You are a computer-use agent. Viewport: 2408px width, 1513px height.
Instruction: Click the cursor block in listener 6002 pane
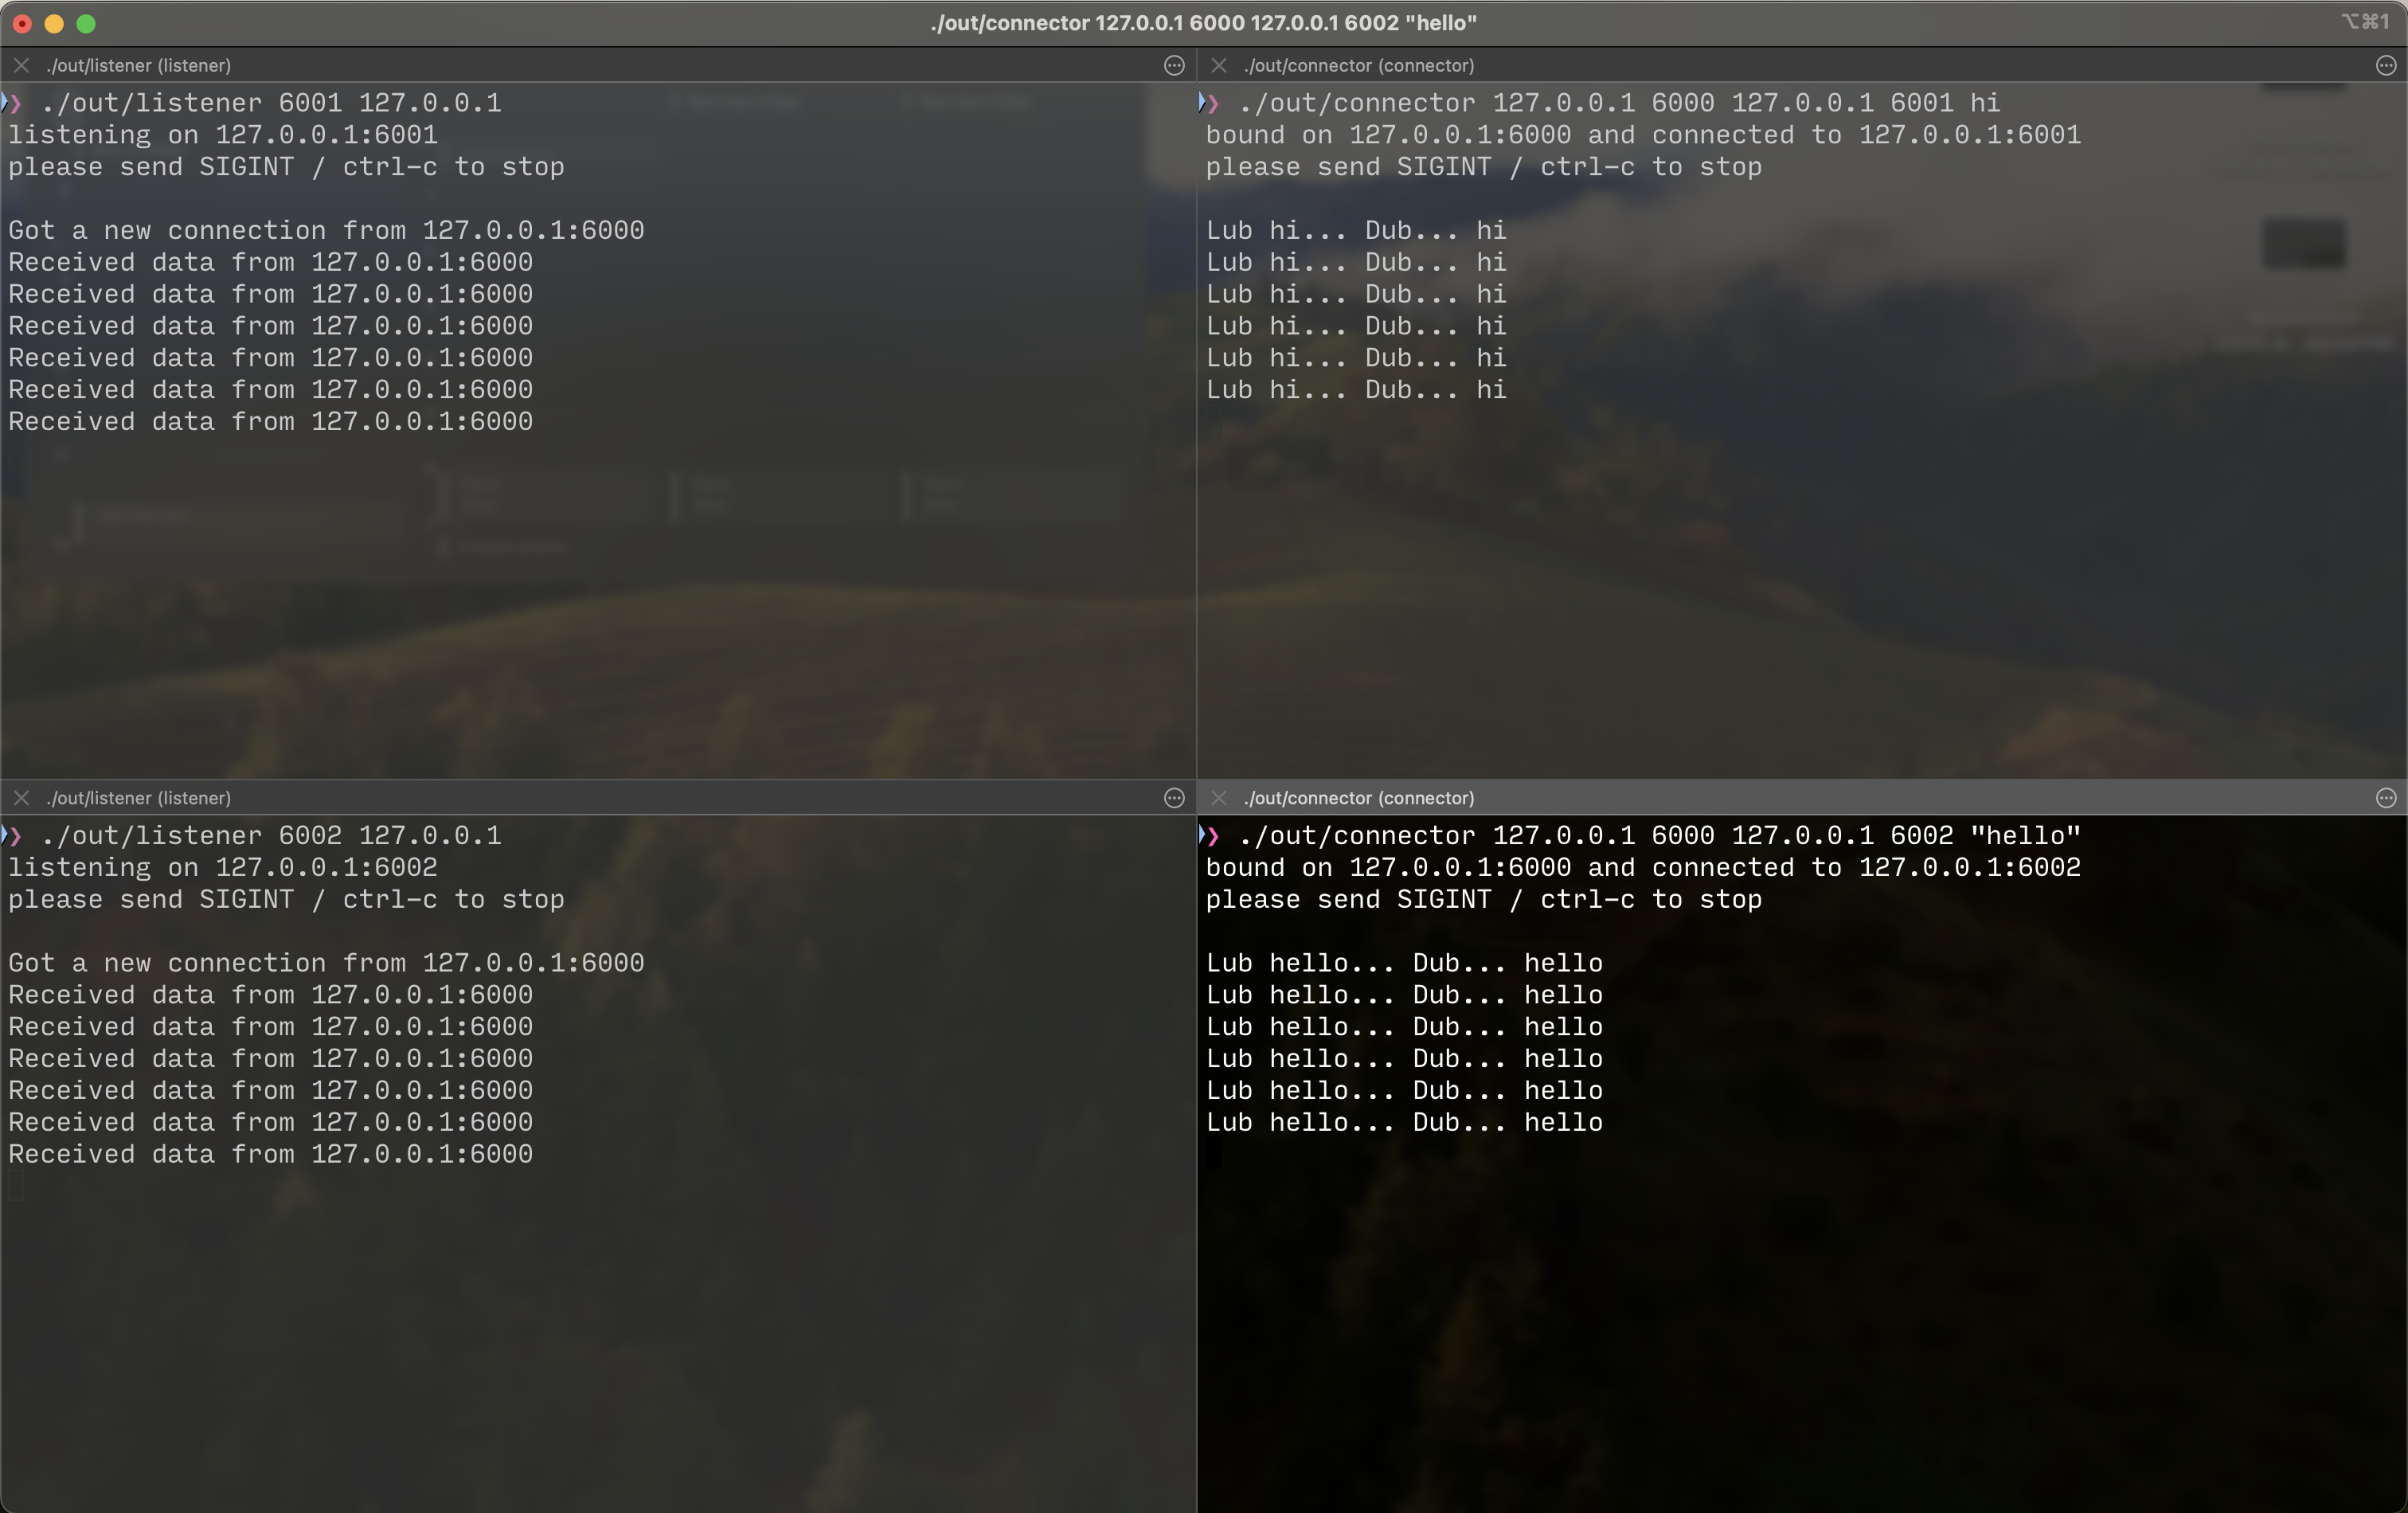16,1187
